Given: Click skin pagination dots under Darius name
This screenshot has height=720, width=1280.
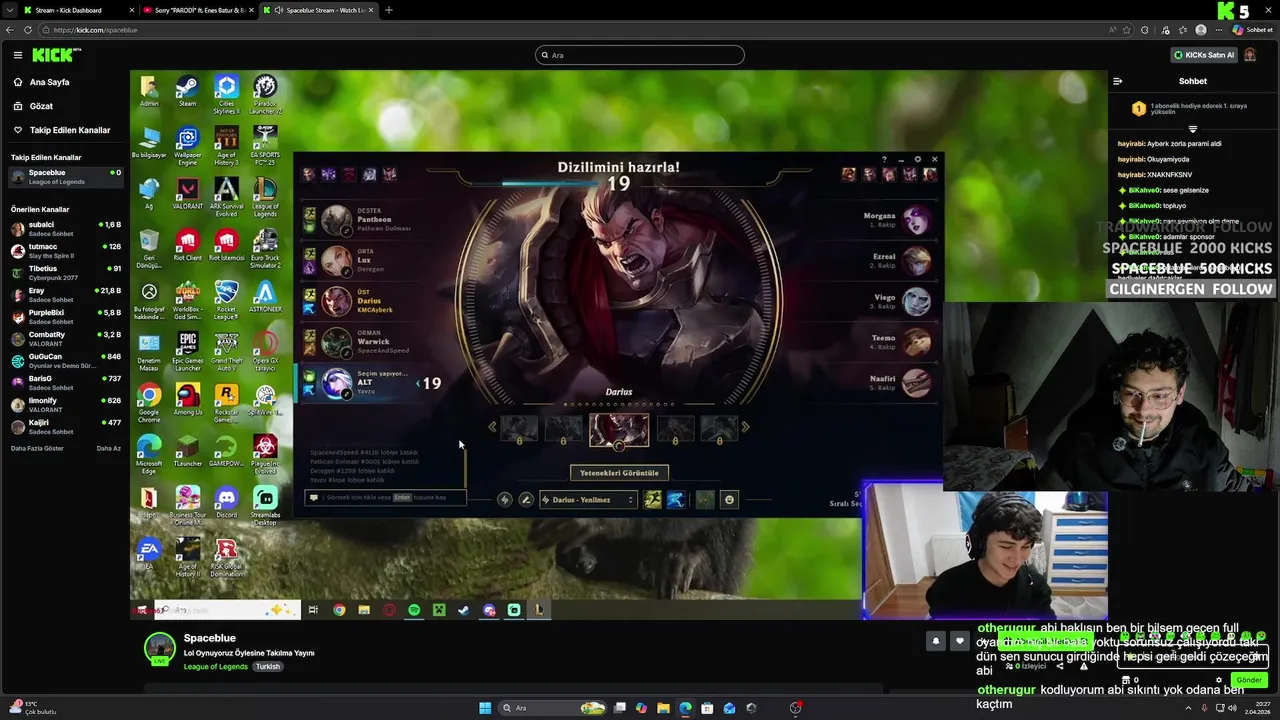Looking at the screenshot, I should coord(619,404).
